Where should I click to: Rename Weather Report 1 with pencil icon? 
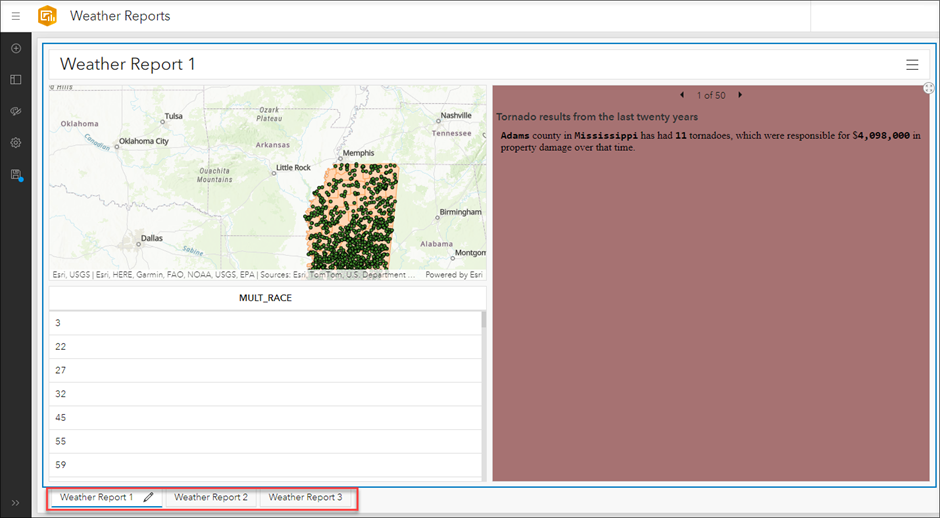pos(148,497)
